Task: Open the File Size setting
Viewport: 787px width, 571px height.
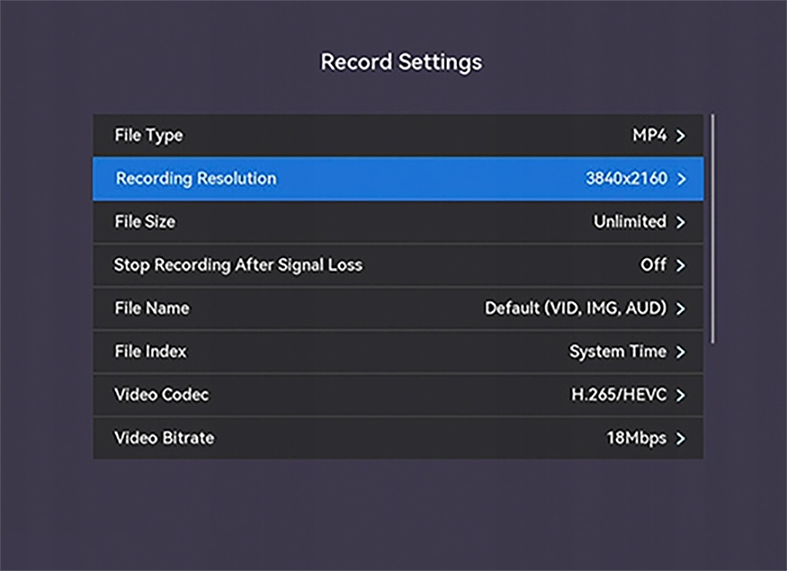Action: 146,222
